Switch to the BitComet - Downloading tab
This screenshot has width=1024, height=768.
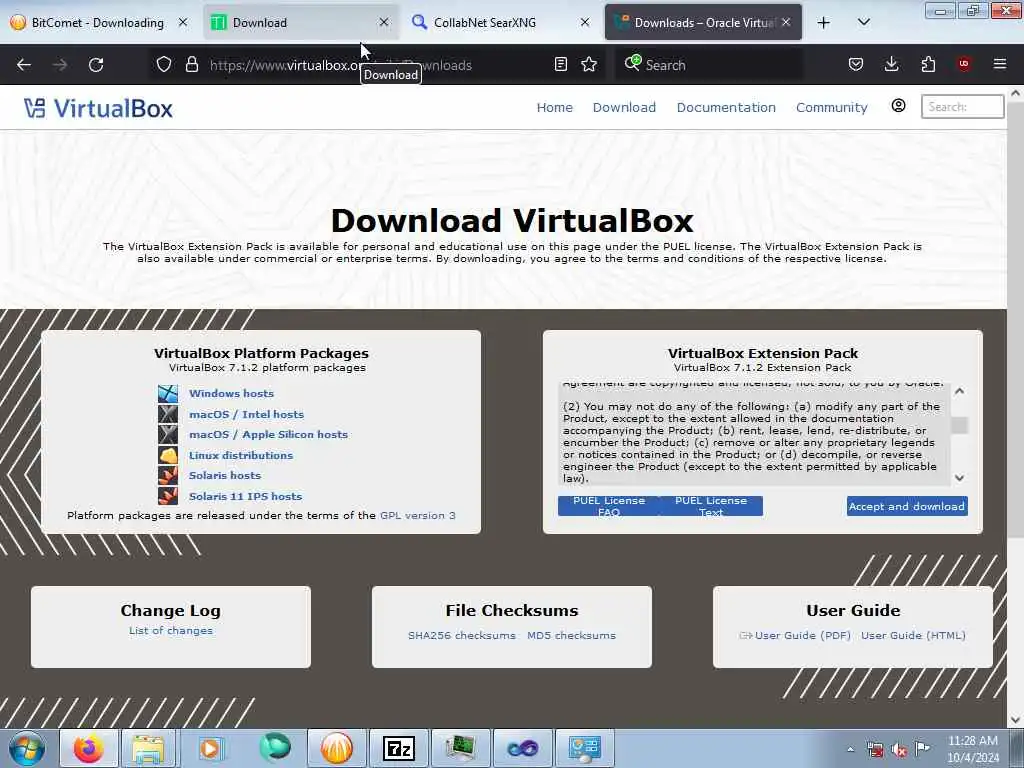(x=98, y=22)
